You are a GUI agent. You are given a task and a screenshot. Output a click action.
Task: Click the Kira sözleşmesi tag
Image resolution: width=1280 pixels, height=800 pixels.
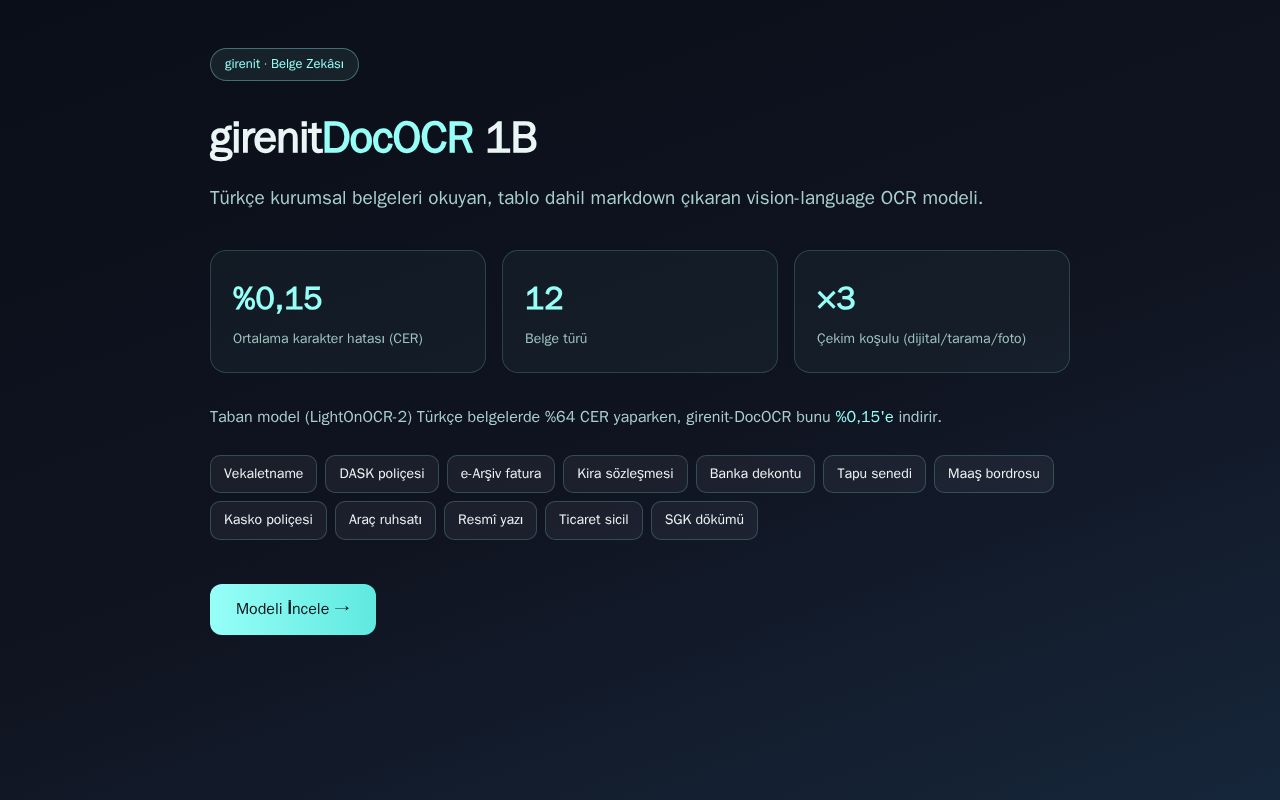pyautogui.click(x=625, y=474)
